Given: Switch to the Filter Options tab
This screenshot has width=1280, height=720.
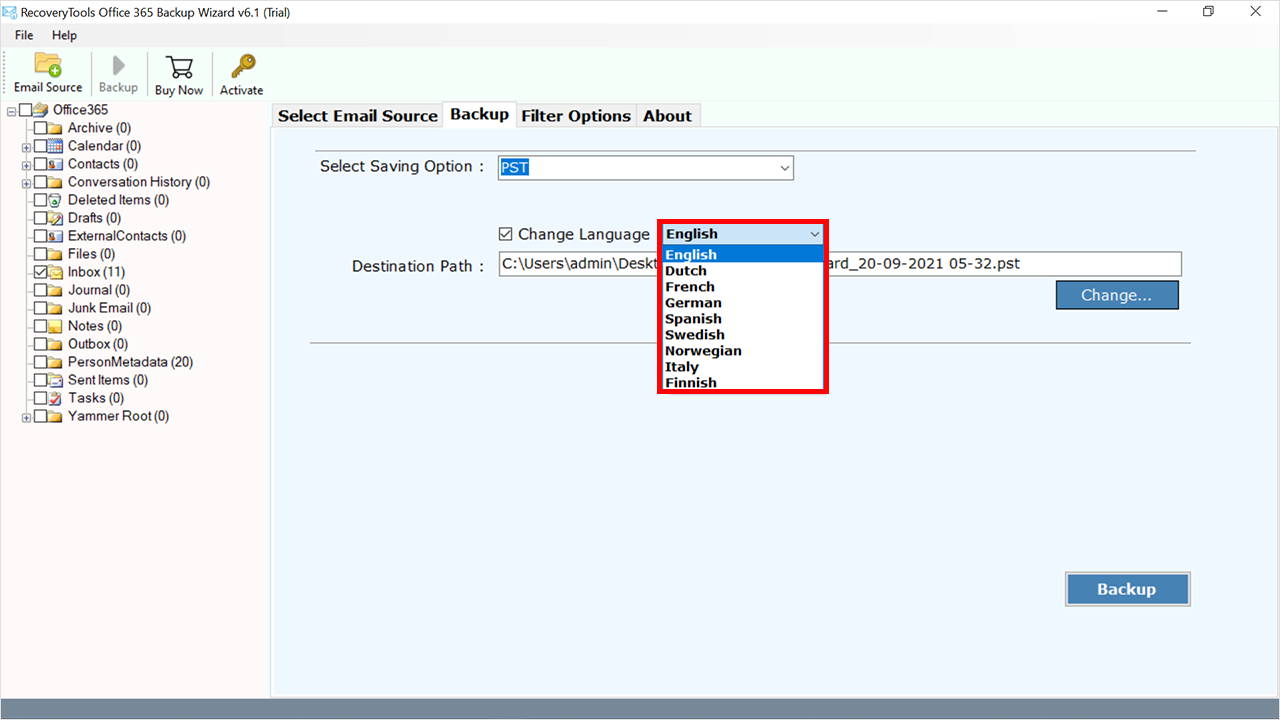Looking at the screenshot, I should [576, 116].
